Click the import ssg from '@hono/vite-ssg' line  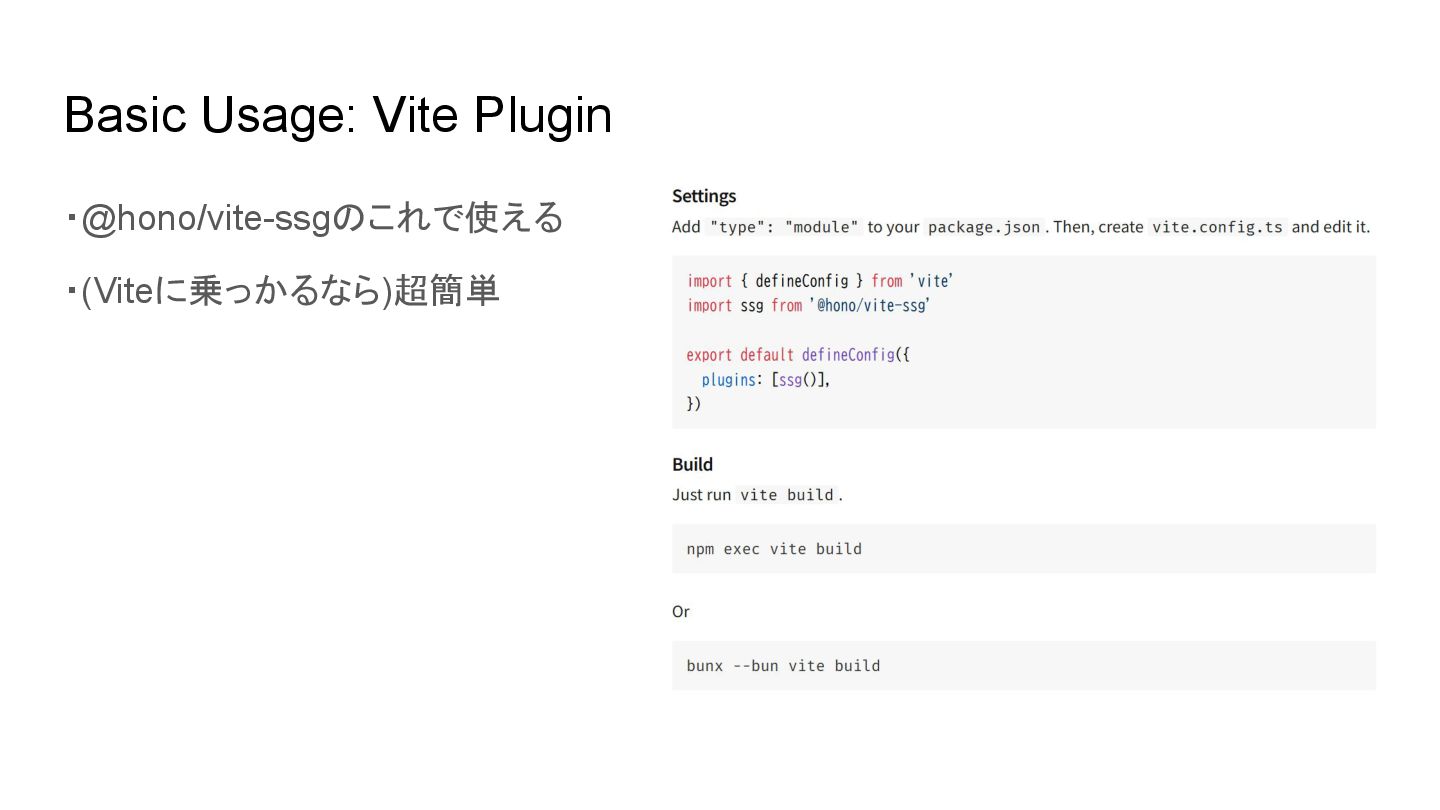808,306
